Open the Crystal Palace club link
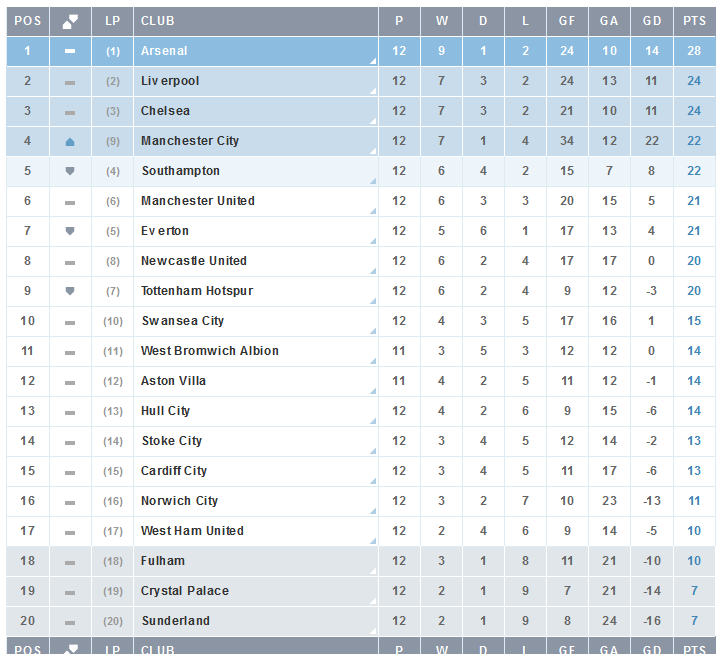This screenshot has height=654, width=720. coord(185,591)
